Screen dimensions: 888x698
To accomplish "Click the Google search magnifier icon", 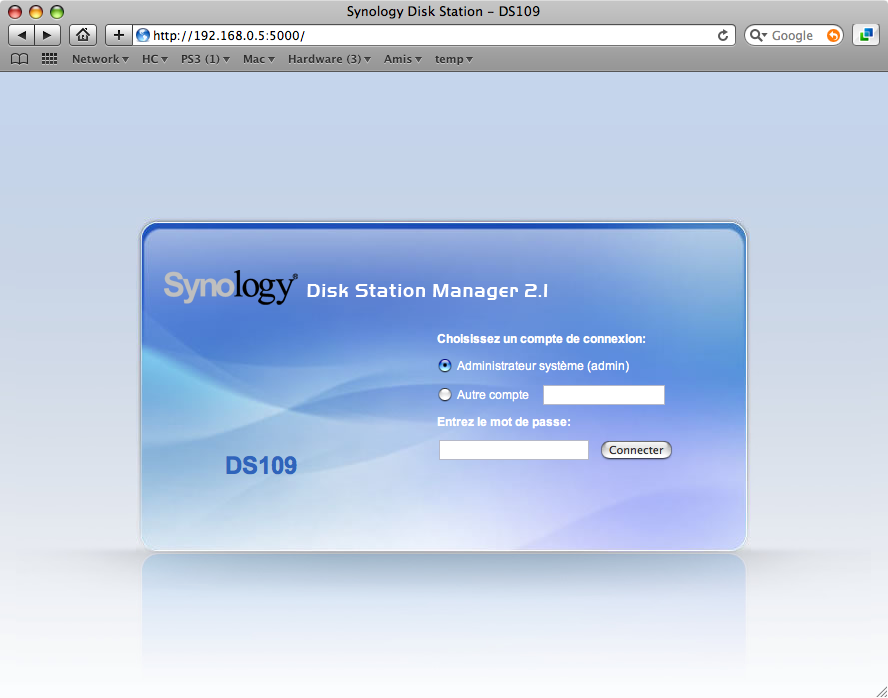I will click(x=757, y=36).
